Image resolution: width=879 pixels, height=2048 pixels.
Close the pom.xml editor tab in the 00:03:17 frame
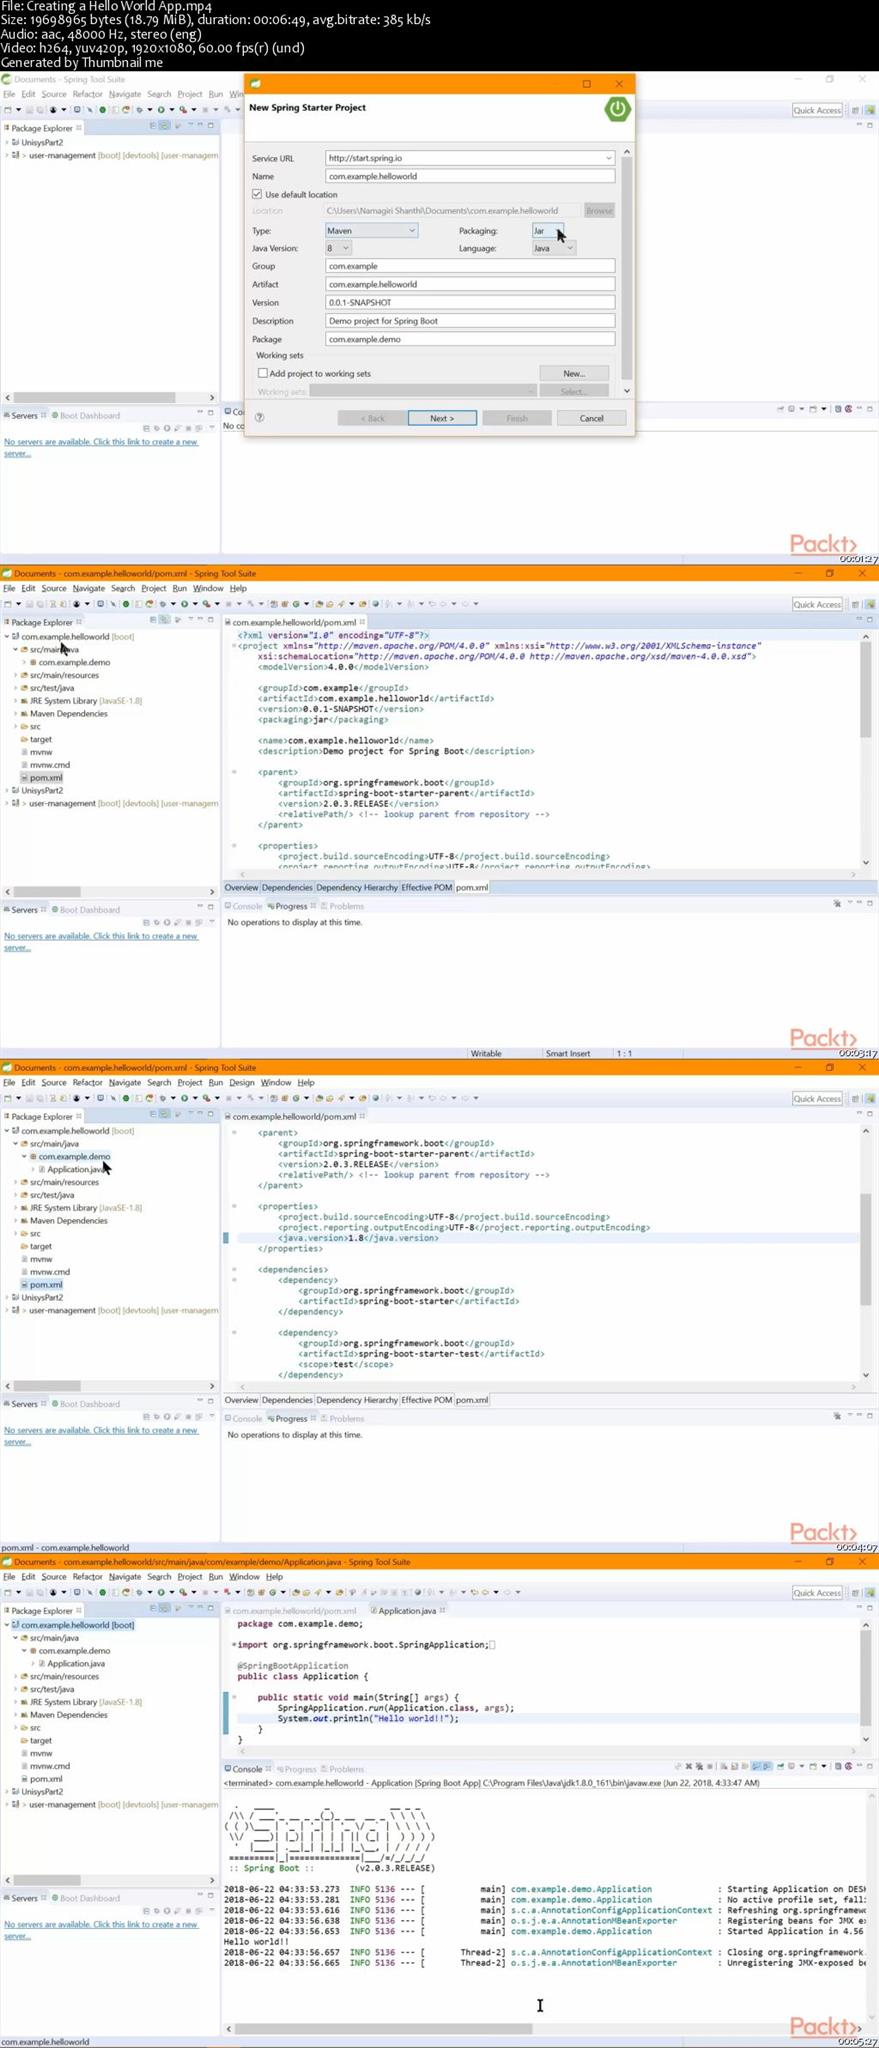coord(362,622)
